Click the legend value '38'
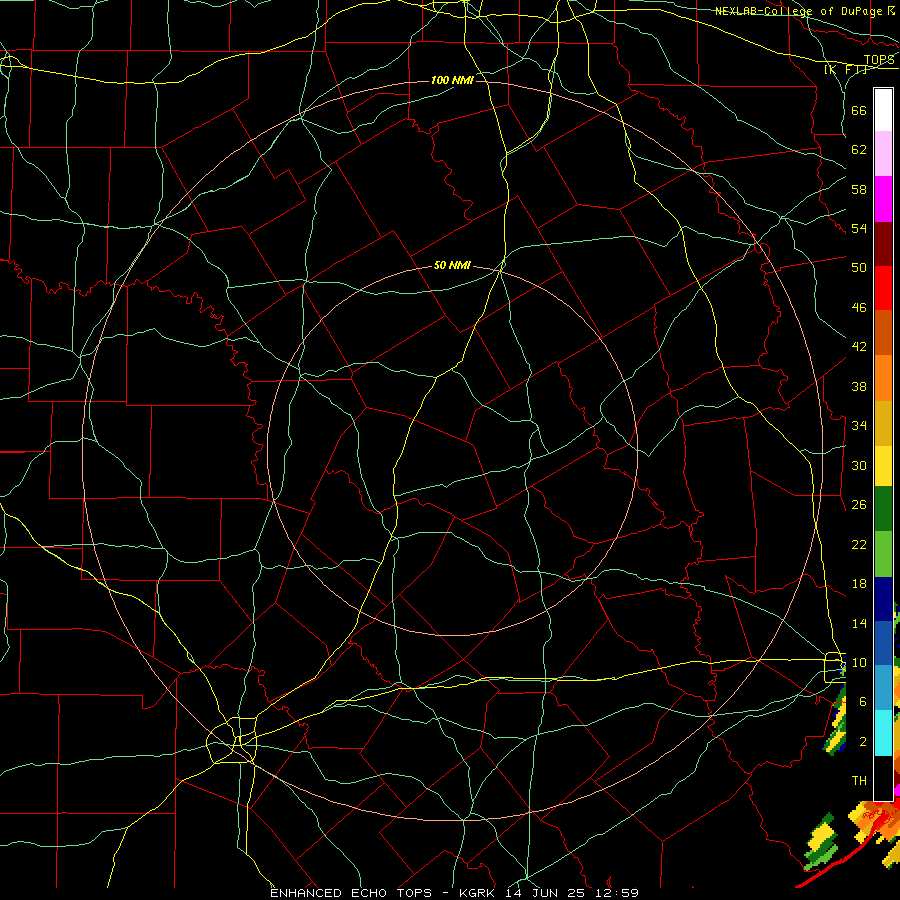 click(859, 386)
